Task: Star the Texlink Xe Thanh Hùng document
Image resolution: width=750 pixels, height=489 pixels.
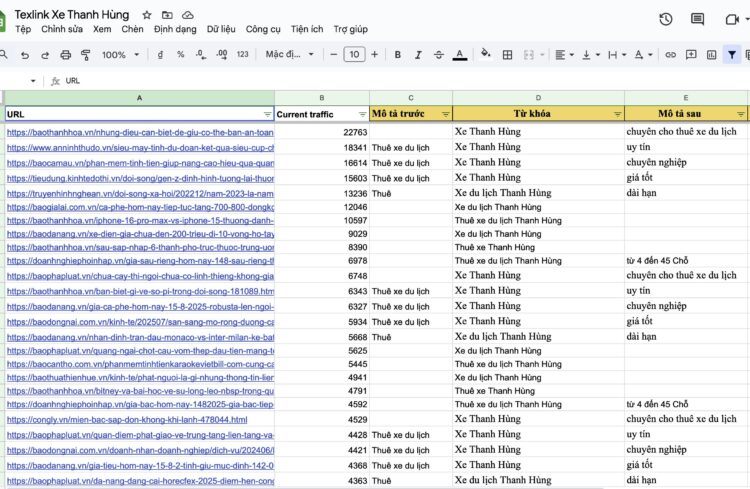Action: 147,15
